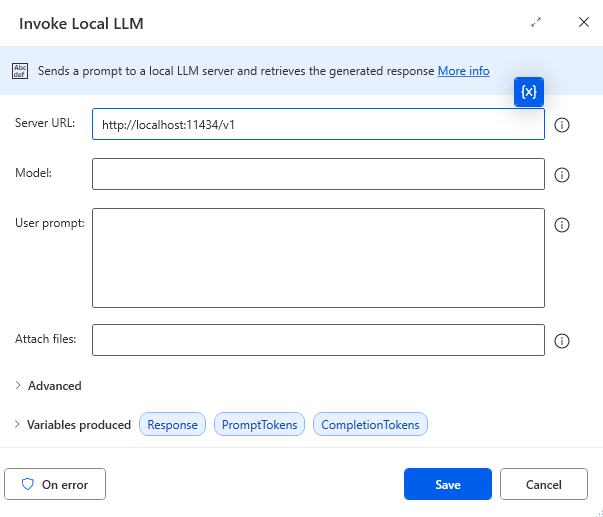Focus the Model input field
This screenshot has height=517, width=603.
pyautogui.click(x=318, y=174)
